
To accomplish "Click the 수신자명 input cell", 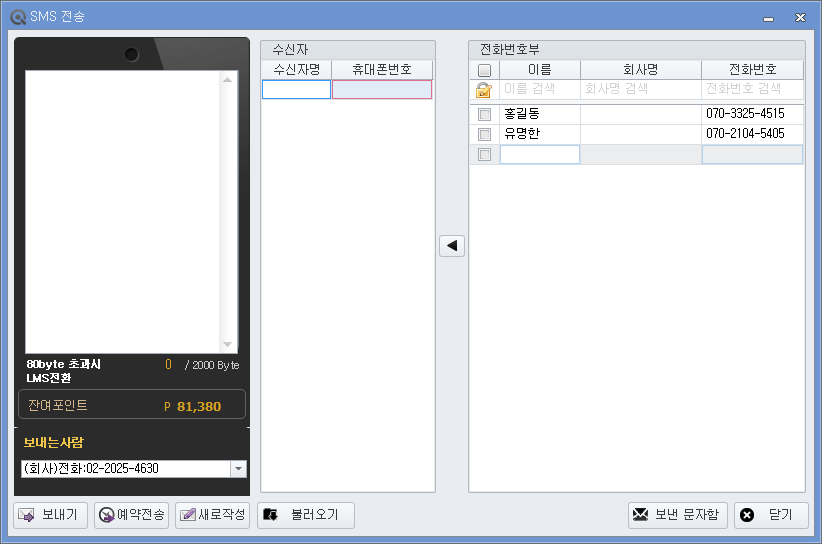I will click(x=296, y=90).
